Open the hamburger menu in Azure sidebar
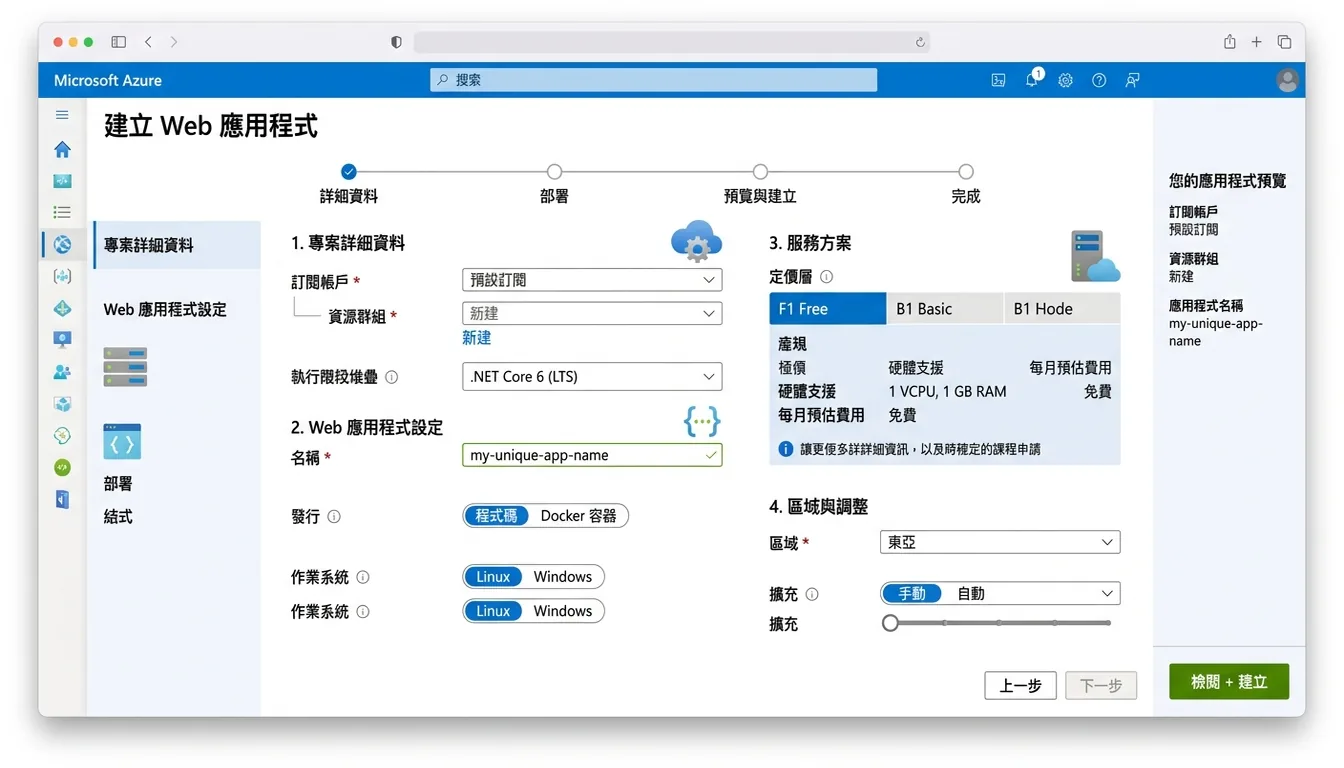Image resolution: width=1344 pixels, height=768 pixels. coord(62,115)
